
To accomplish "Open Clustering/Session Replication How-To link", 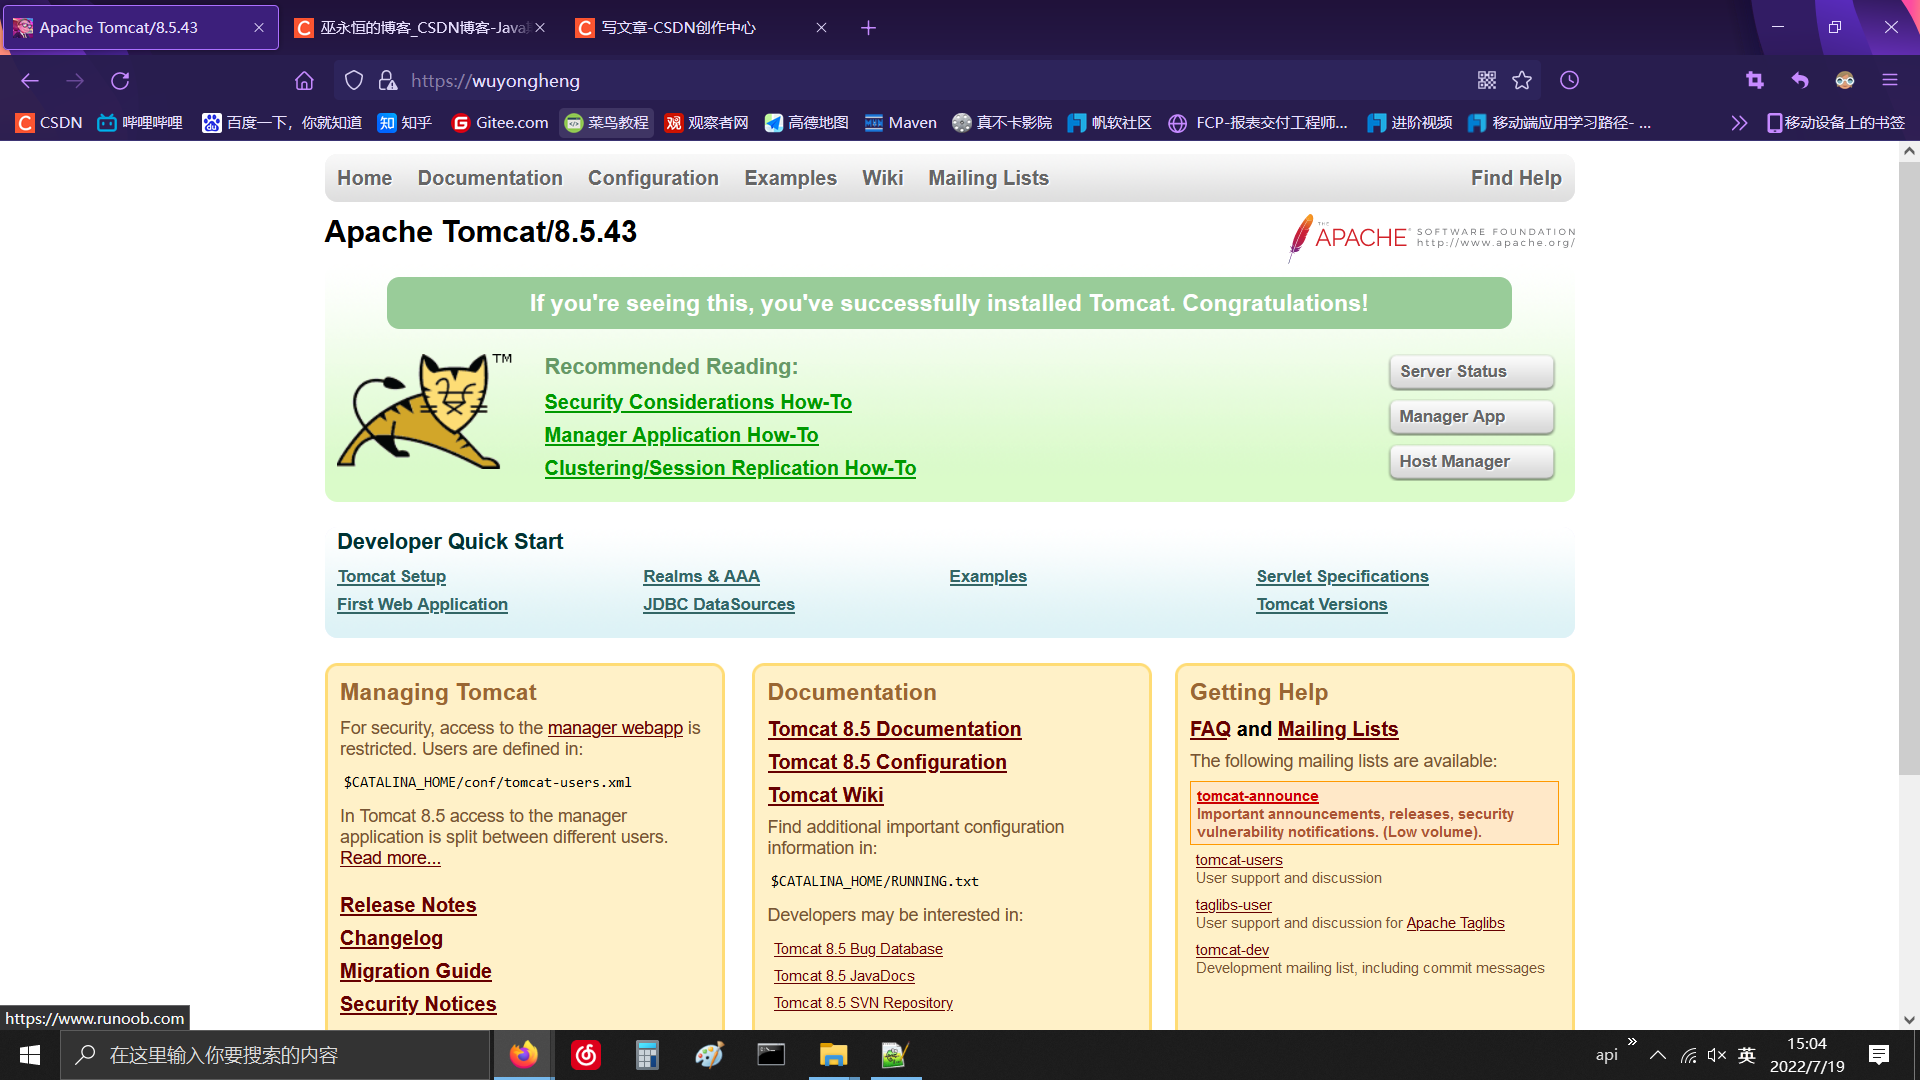I will coord(730,468).
